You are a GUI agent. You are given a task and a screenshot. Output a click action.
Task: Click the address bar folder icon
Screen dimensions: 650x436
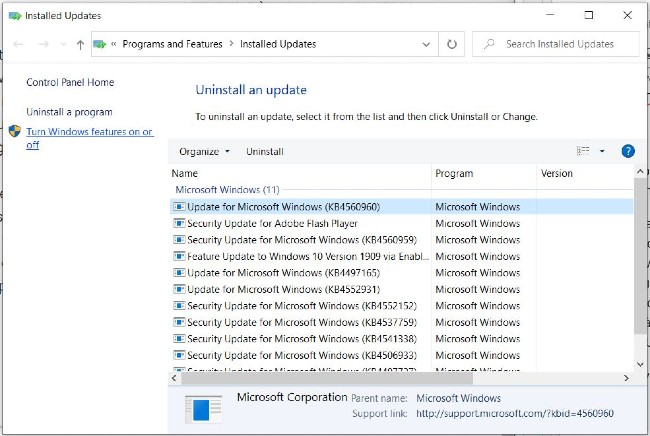[99, 44]
